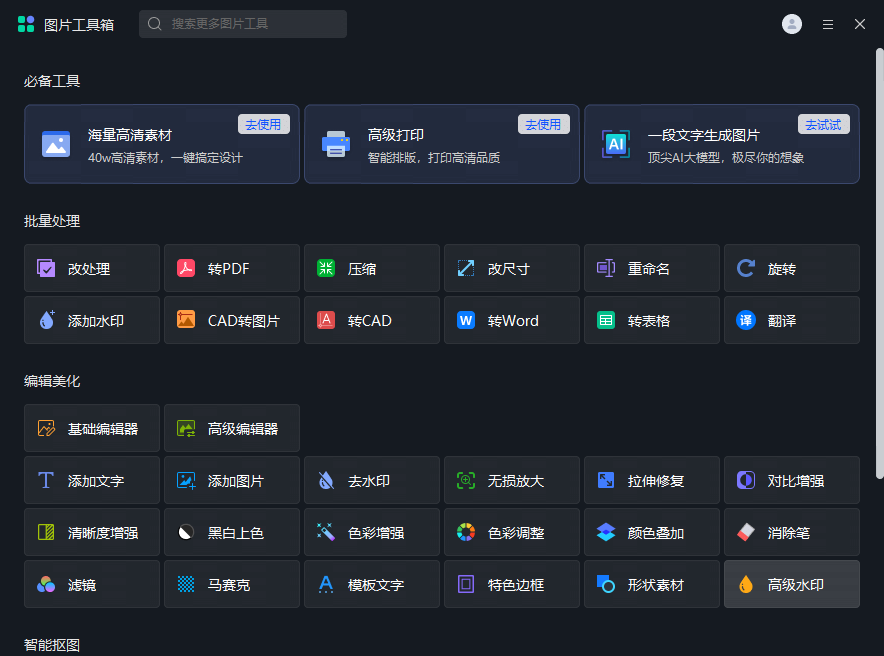Launch the 去水印 watermark removal tool
Image resolution: width=884 pixels, height=656 pixels.
(371, 480)
